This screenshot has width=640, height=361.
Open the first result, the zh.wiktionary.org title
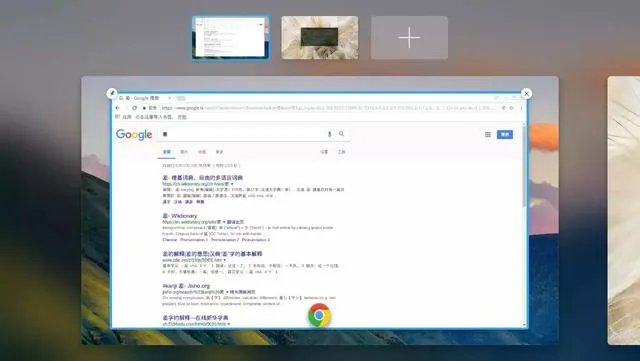click(x=202, y=178)
